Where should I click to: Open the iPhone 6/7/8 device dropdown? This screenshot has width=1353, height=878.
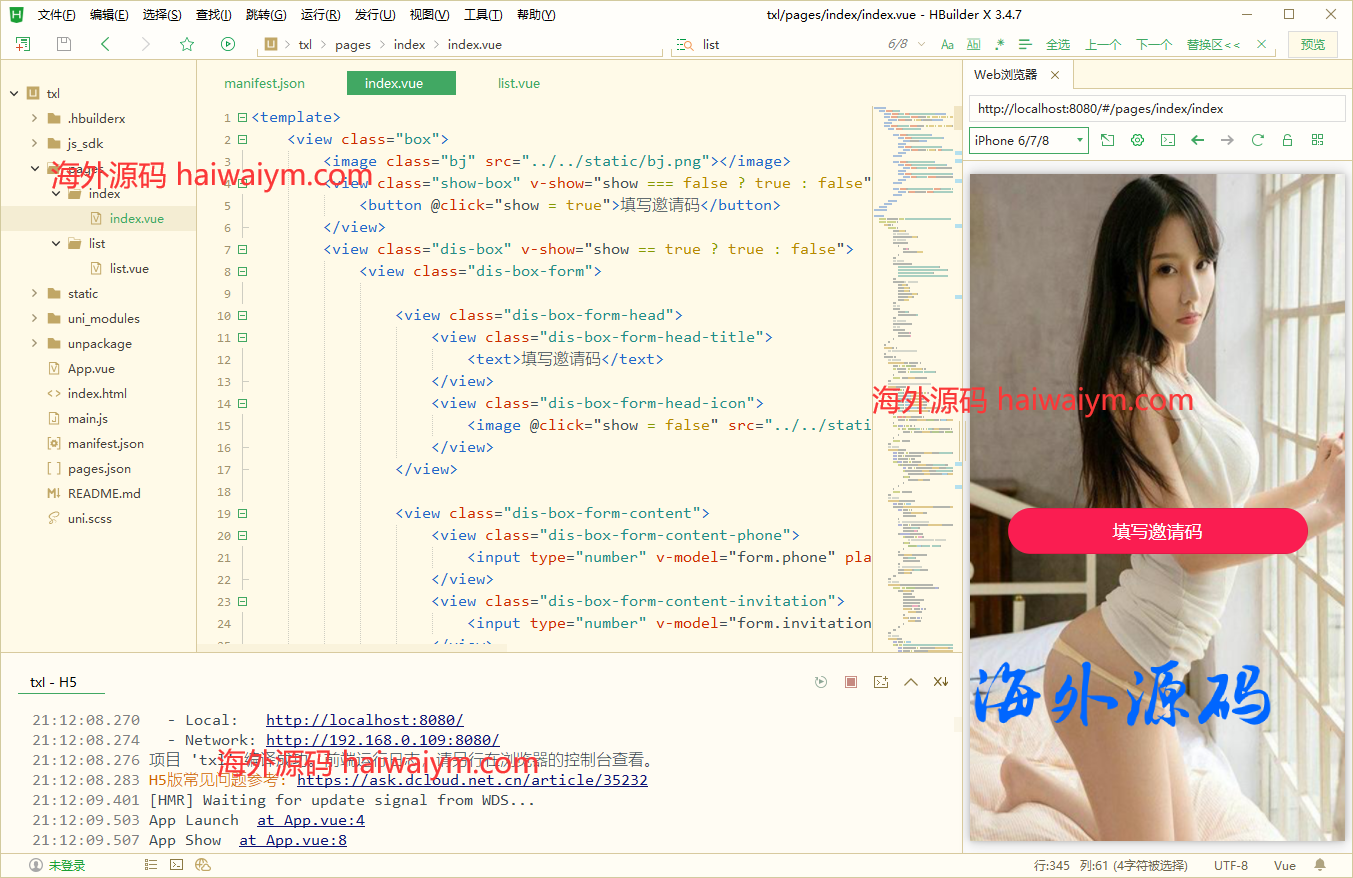[1029, 140]
